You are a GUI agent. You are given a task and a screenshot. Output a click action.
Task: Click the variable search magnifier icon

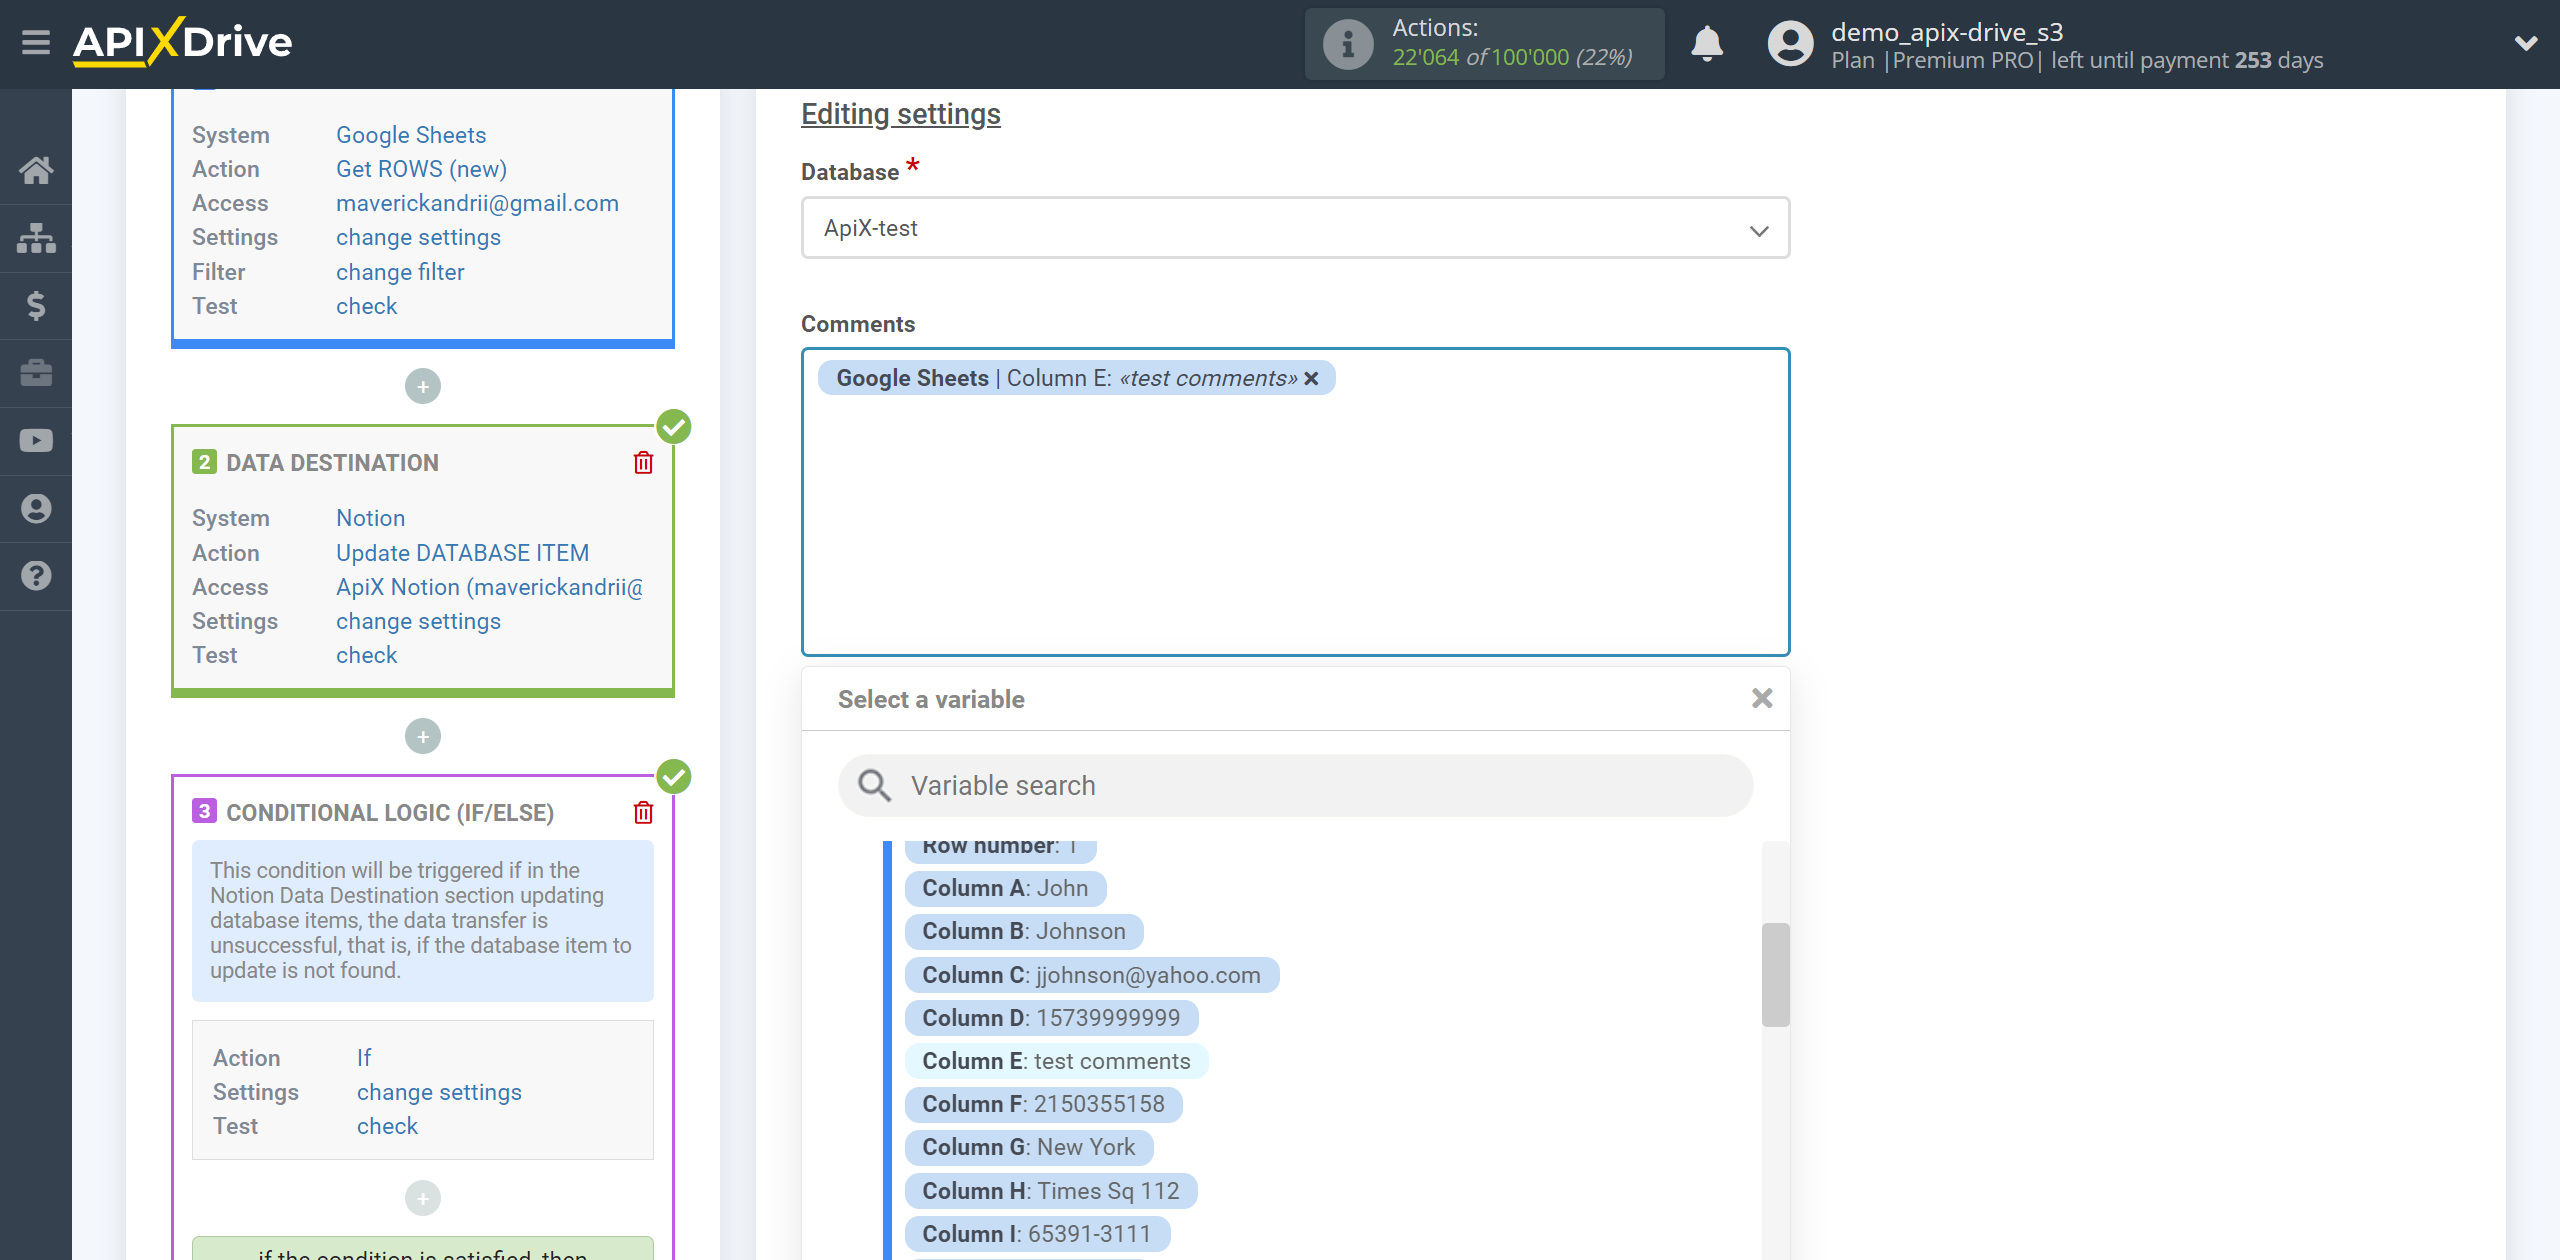(874, 785)
